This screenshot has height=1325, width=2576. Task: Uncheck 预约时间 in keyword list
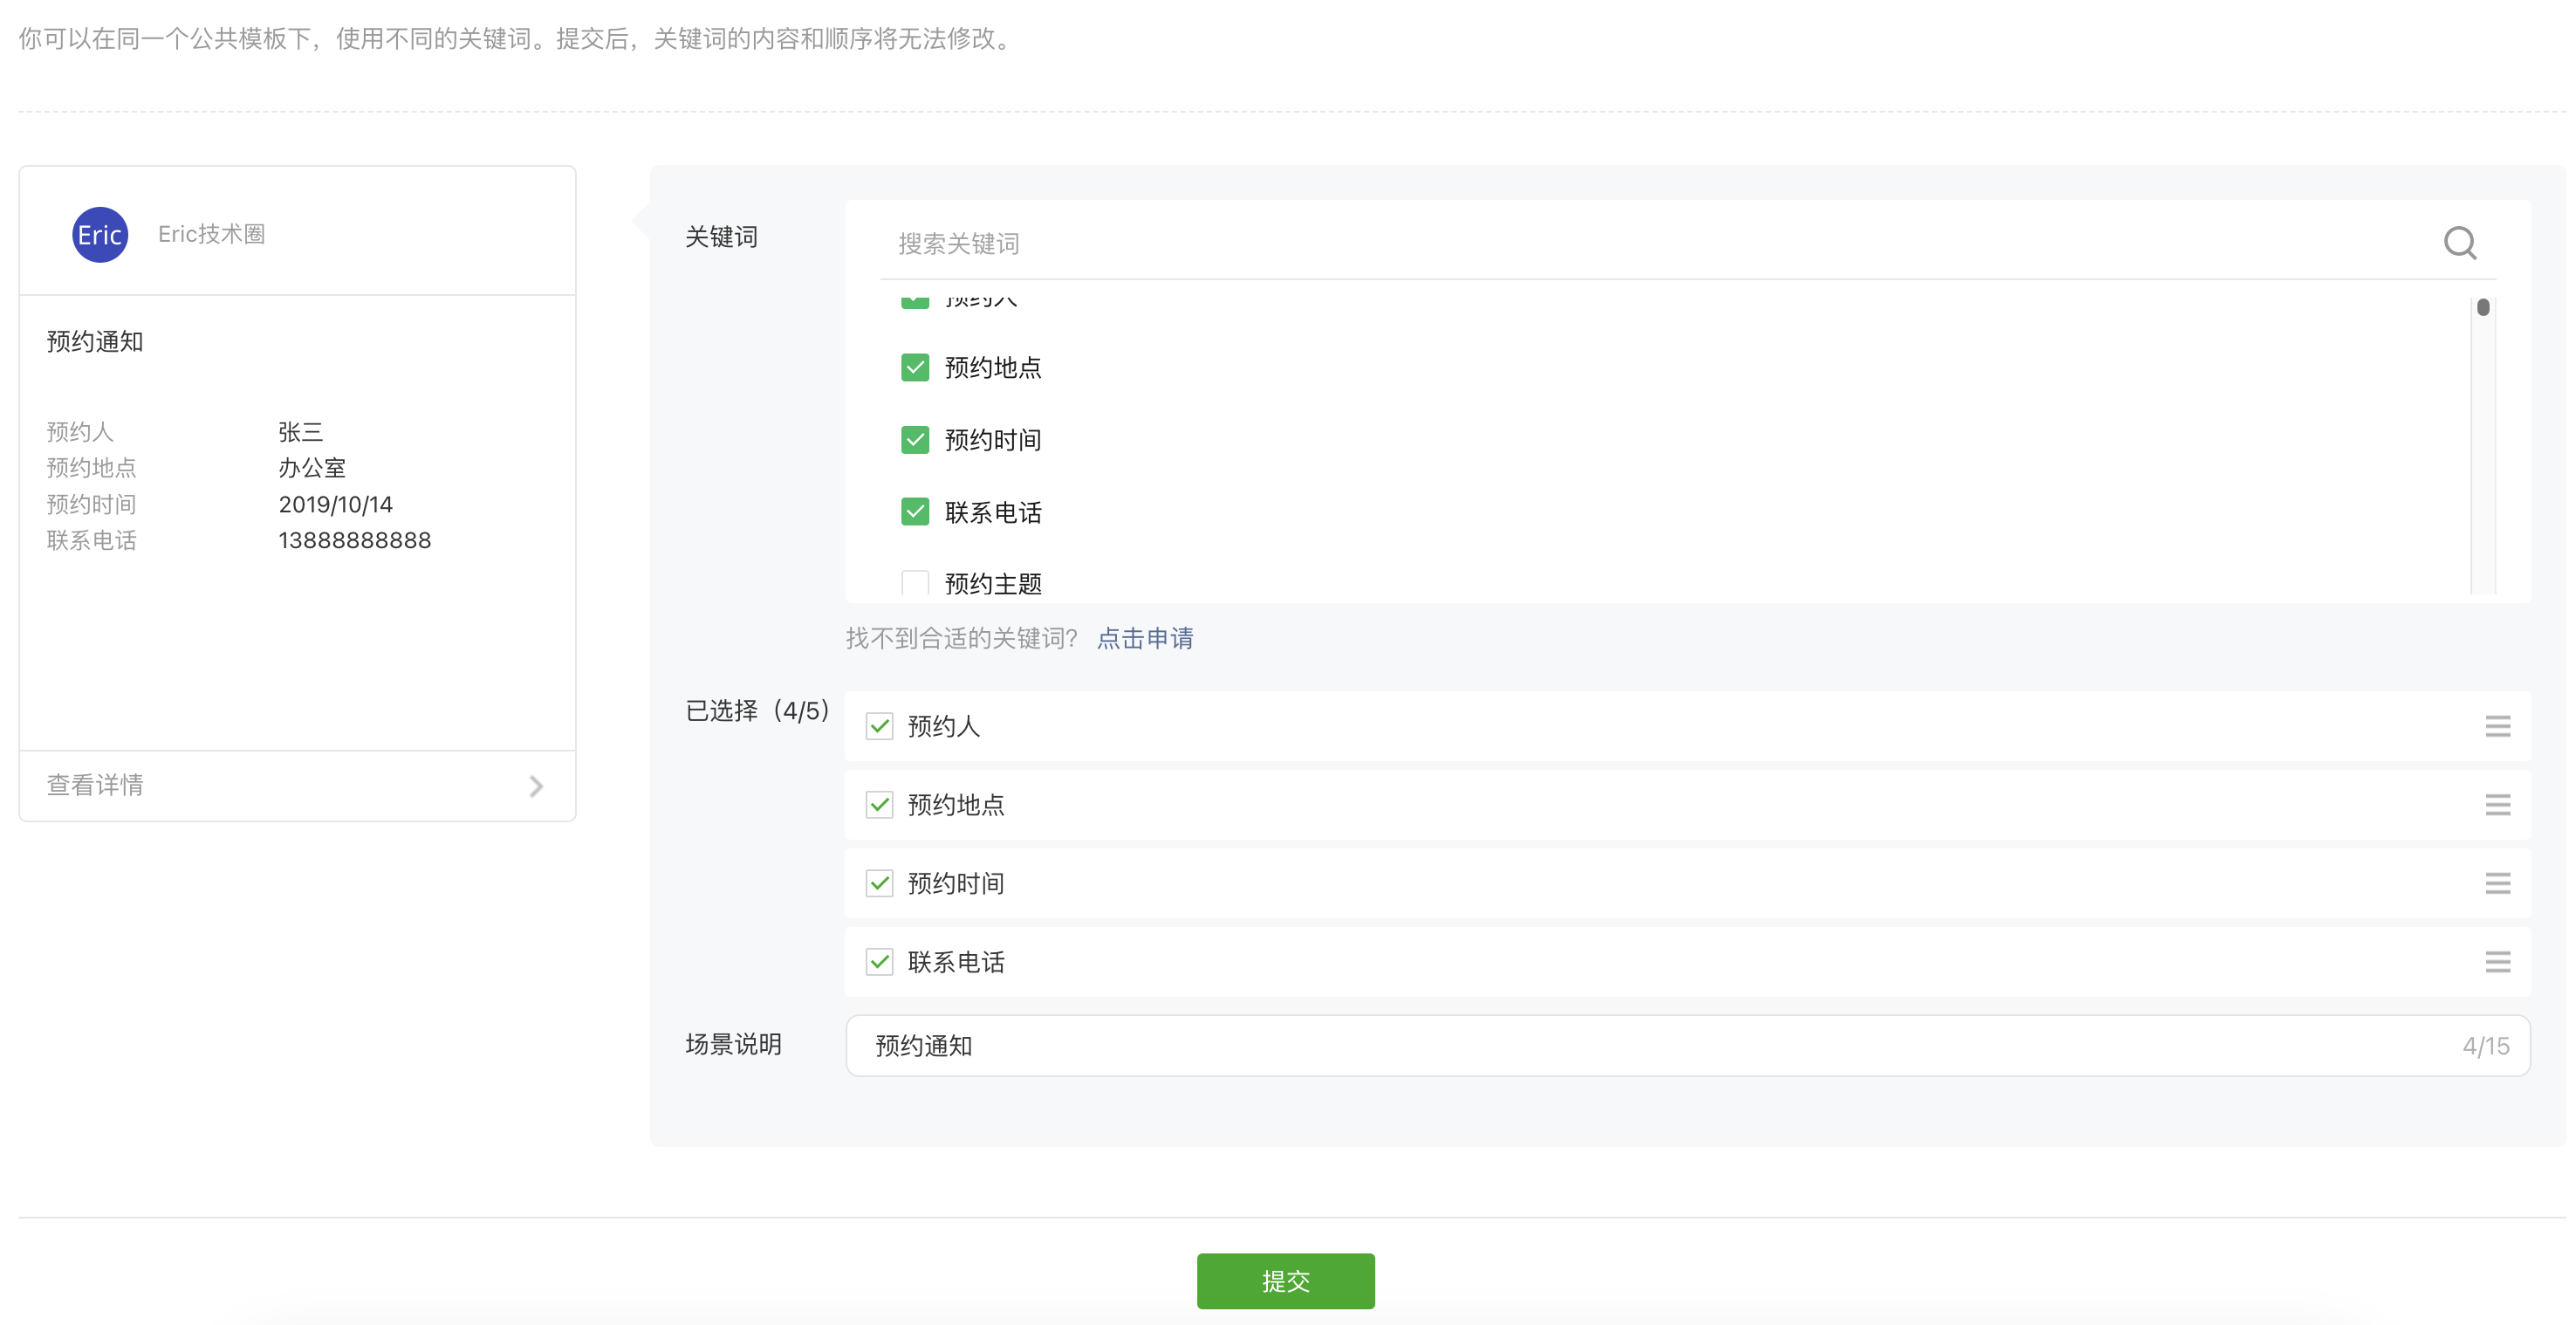pyautogui.click(x=914, y=440)
